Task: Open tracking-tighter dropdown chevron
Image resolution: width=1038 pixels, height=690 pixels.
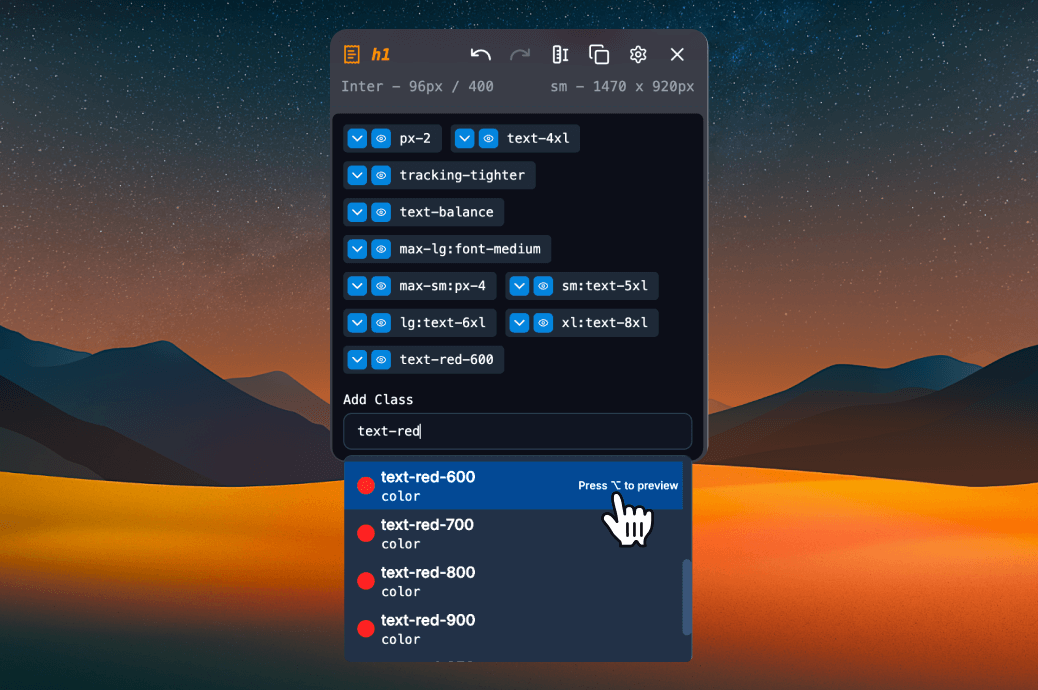Action: (357, 175)
